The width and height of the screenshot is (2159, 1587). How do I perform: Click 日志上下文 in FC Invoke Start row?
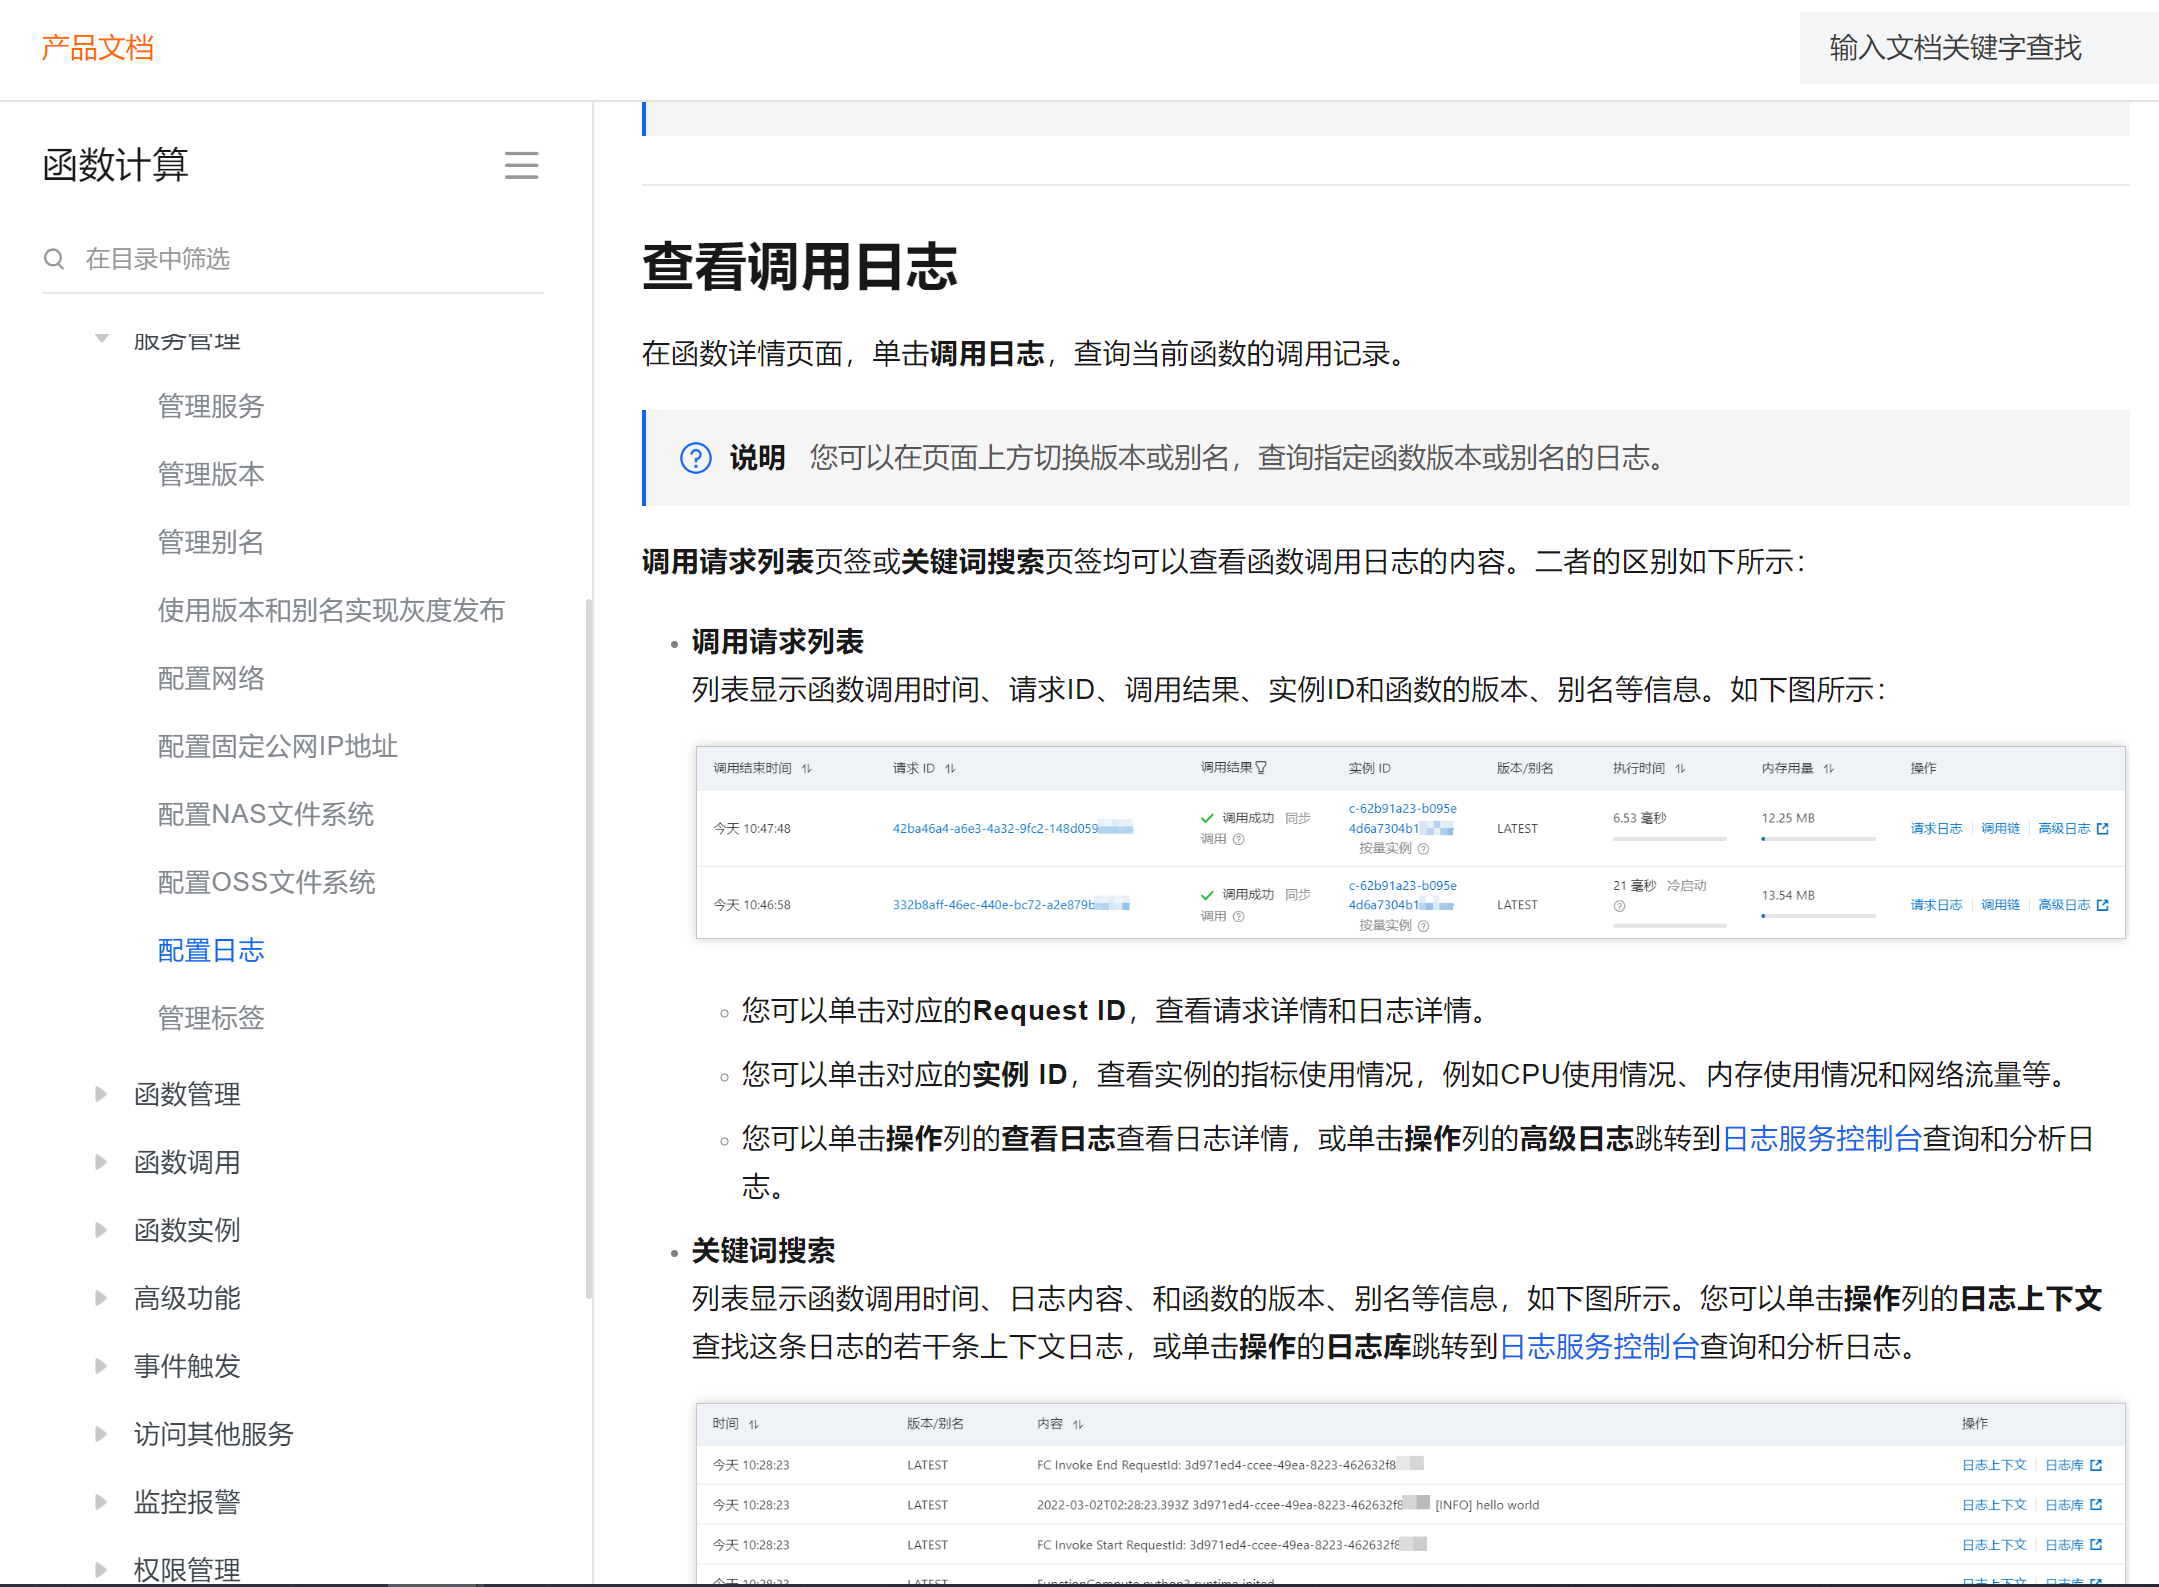1994,1545
